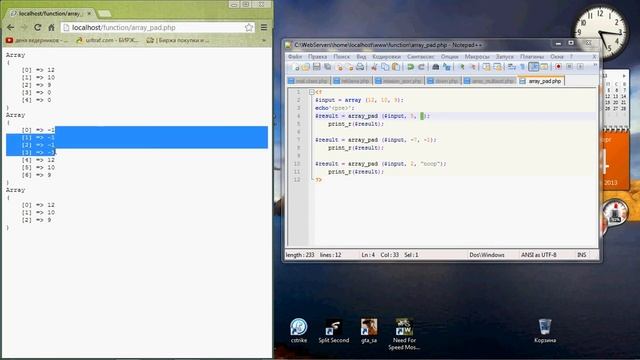Open the Биржа покупки bookmark
640x360 pixels.
(178, 40)
